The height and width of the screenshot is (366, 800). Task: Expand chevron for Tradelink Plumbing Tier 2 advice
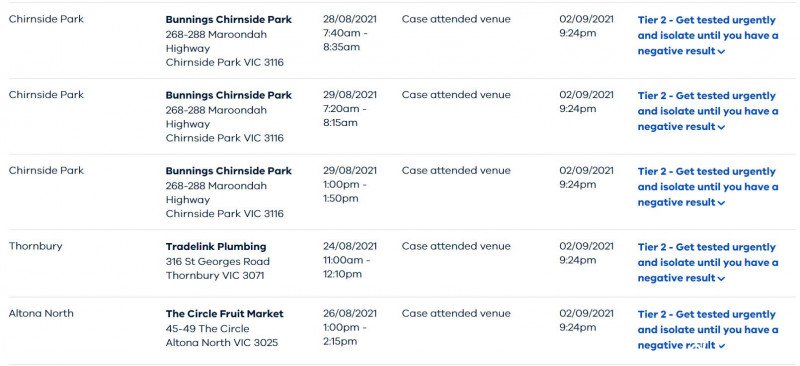tap(721, 279)
